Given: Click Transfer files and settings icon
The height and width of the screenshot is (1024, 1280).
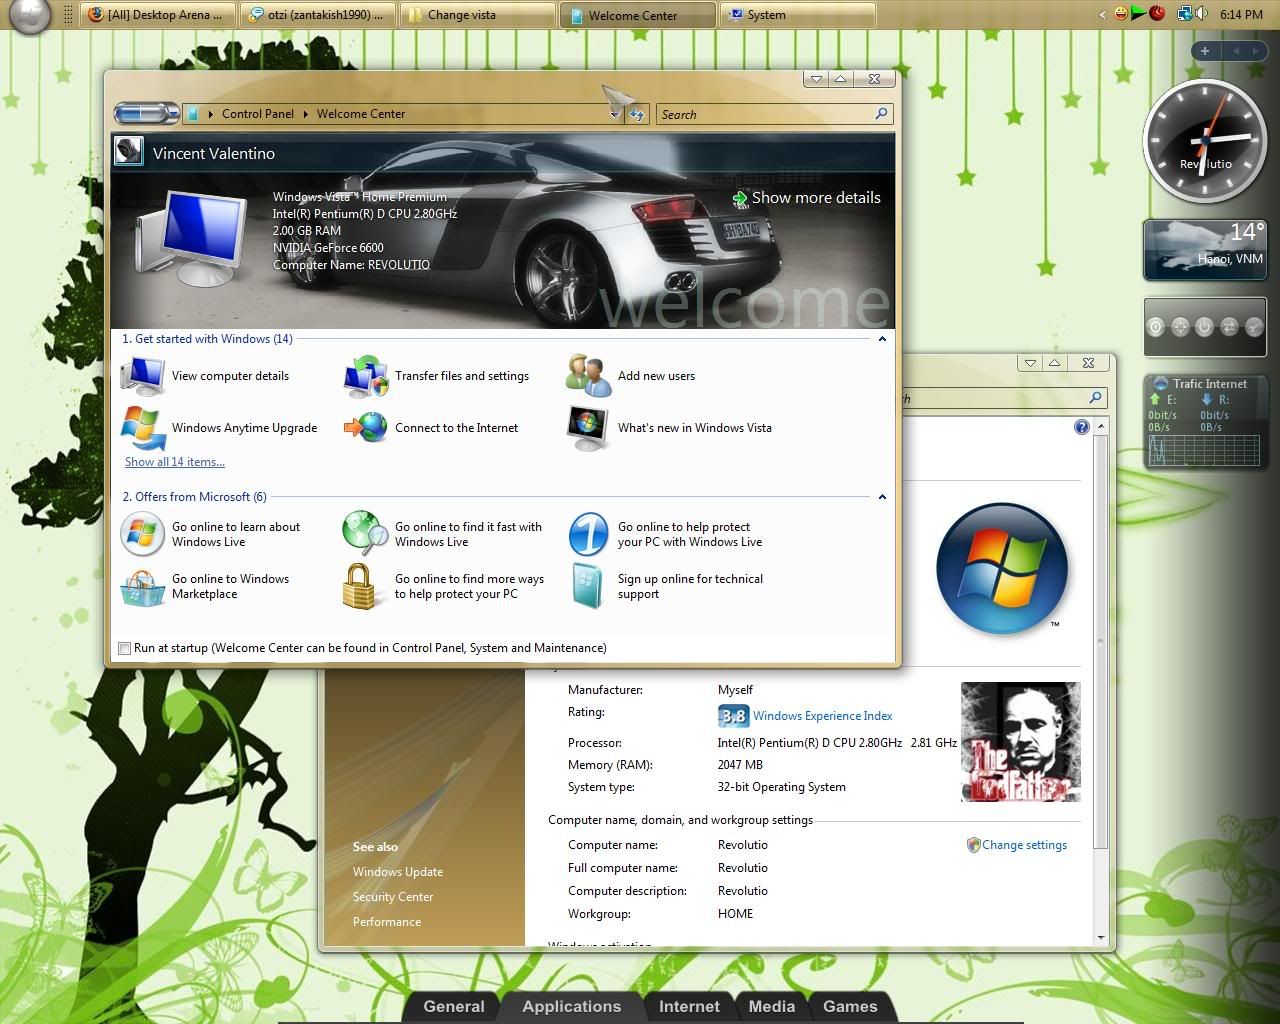Looking at the screenshot, I should click(x=365, y=376).
